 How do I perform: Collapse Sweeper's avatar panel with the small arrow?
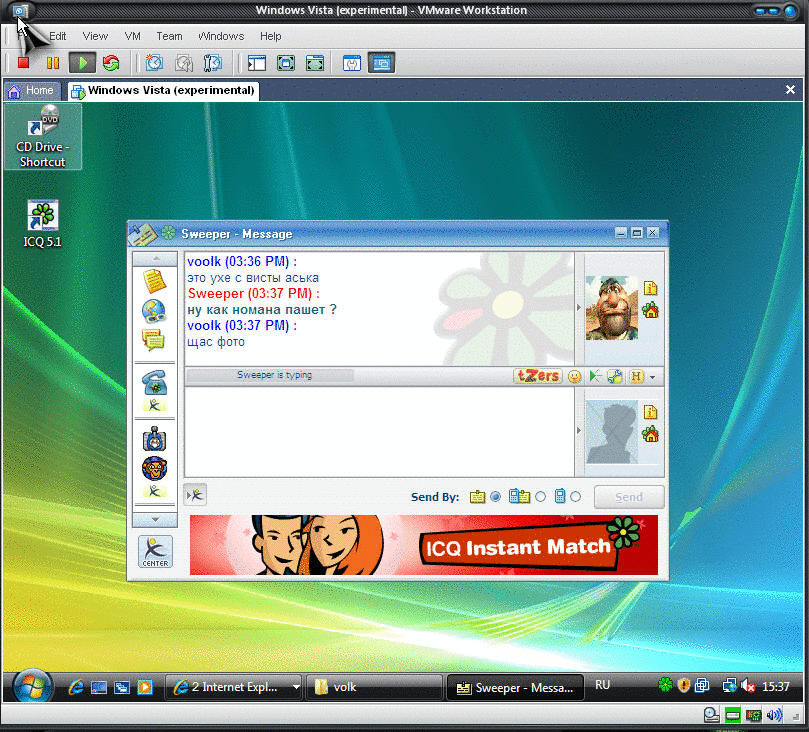[x=579, y=307]
